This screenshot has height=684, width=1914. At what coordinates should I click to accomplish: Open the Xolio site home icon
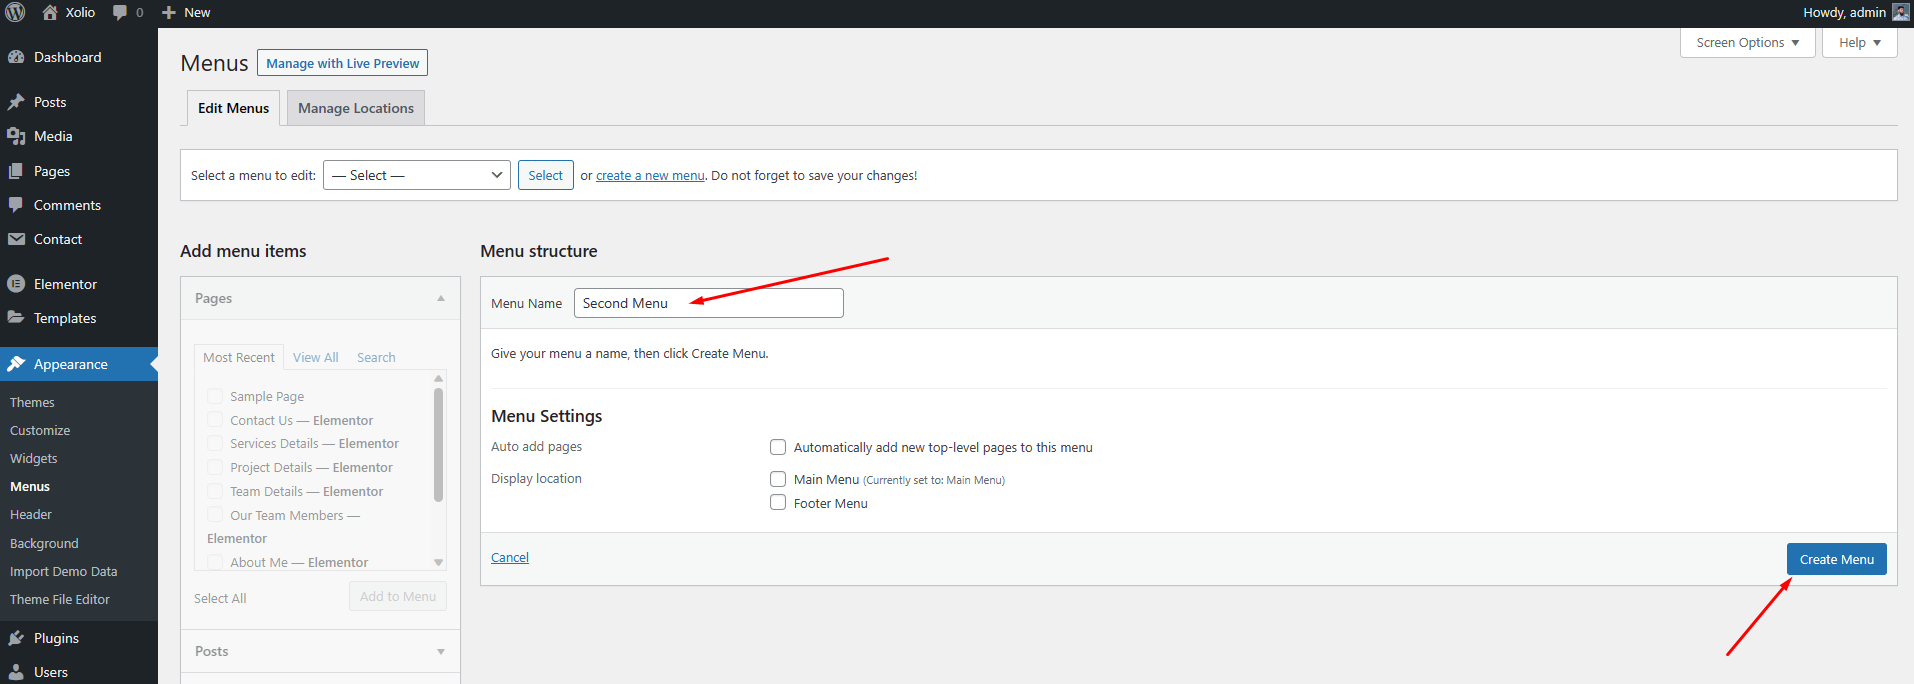tap(50, 13)
